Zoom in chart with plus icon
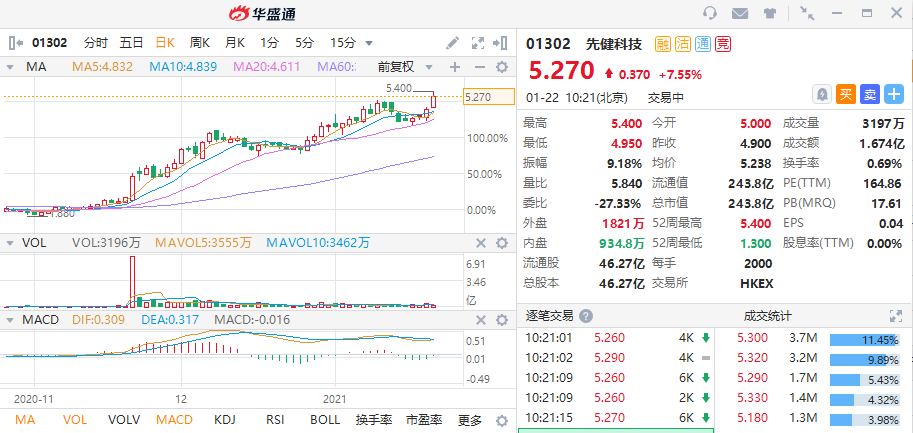913x433 pixels. click(x=455, y=68)
